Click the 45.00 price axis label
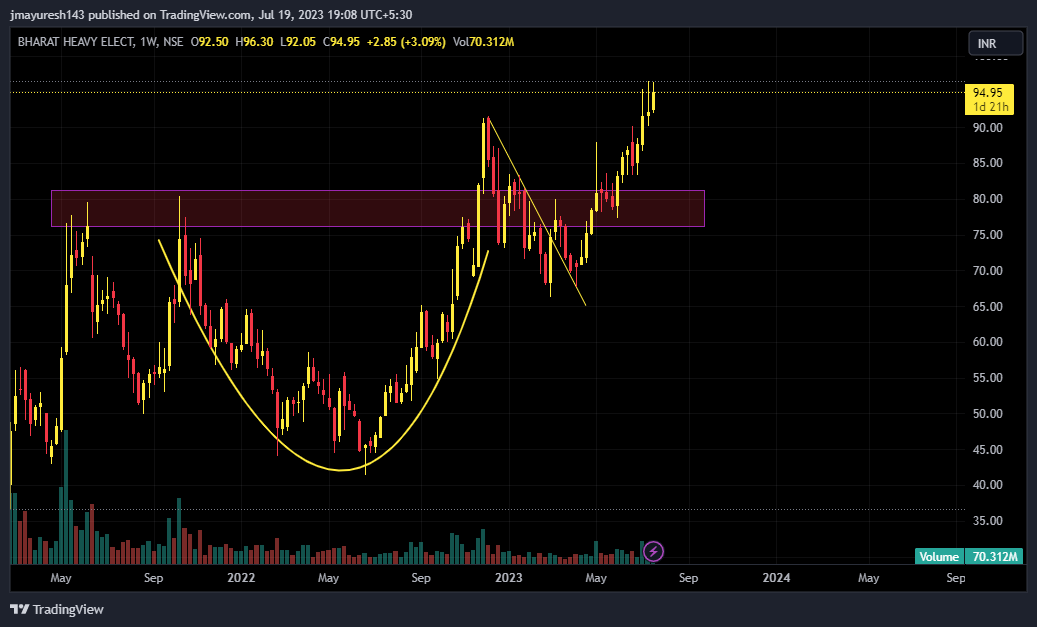The width and height of the screenshot is (1037, 627). pos(987,450)
